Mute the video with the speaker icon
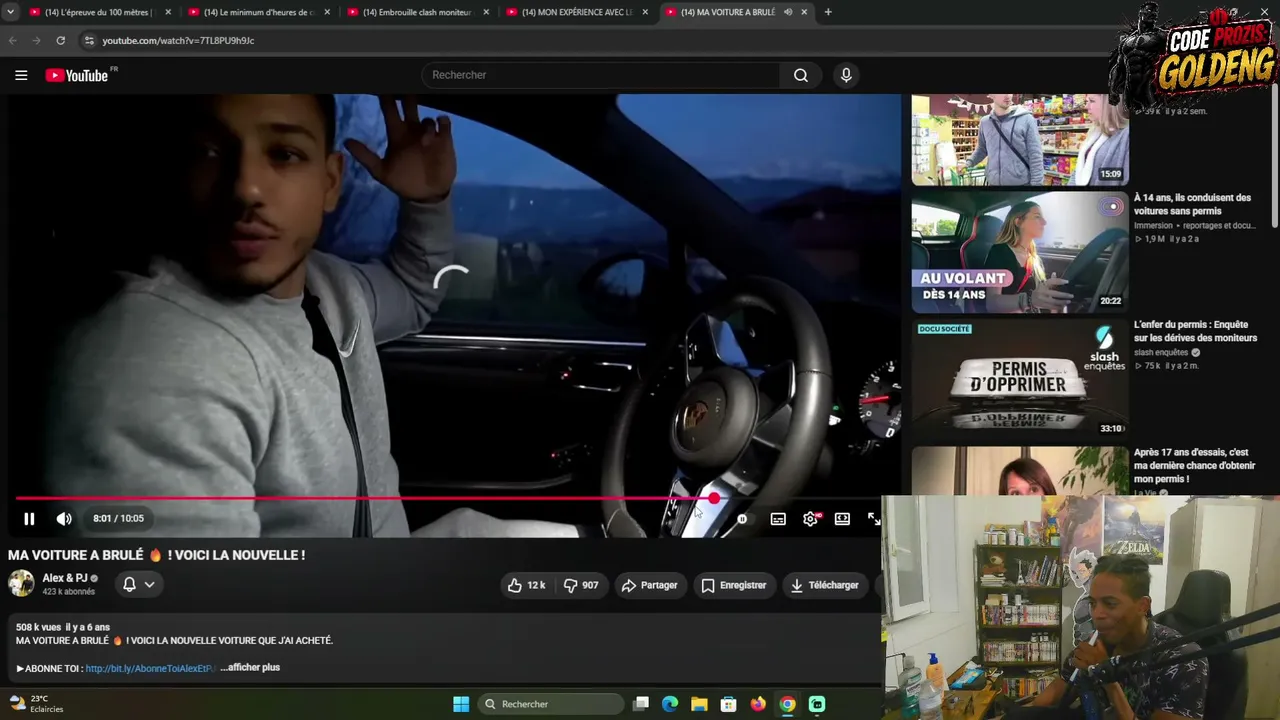The height and width of the screenshot is (720, 1280). (64, 518)
